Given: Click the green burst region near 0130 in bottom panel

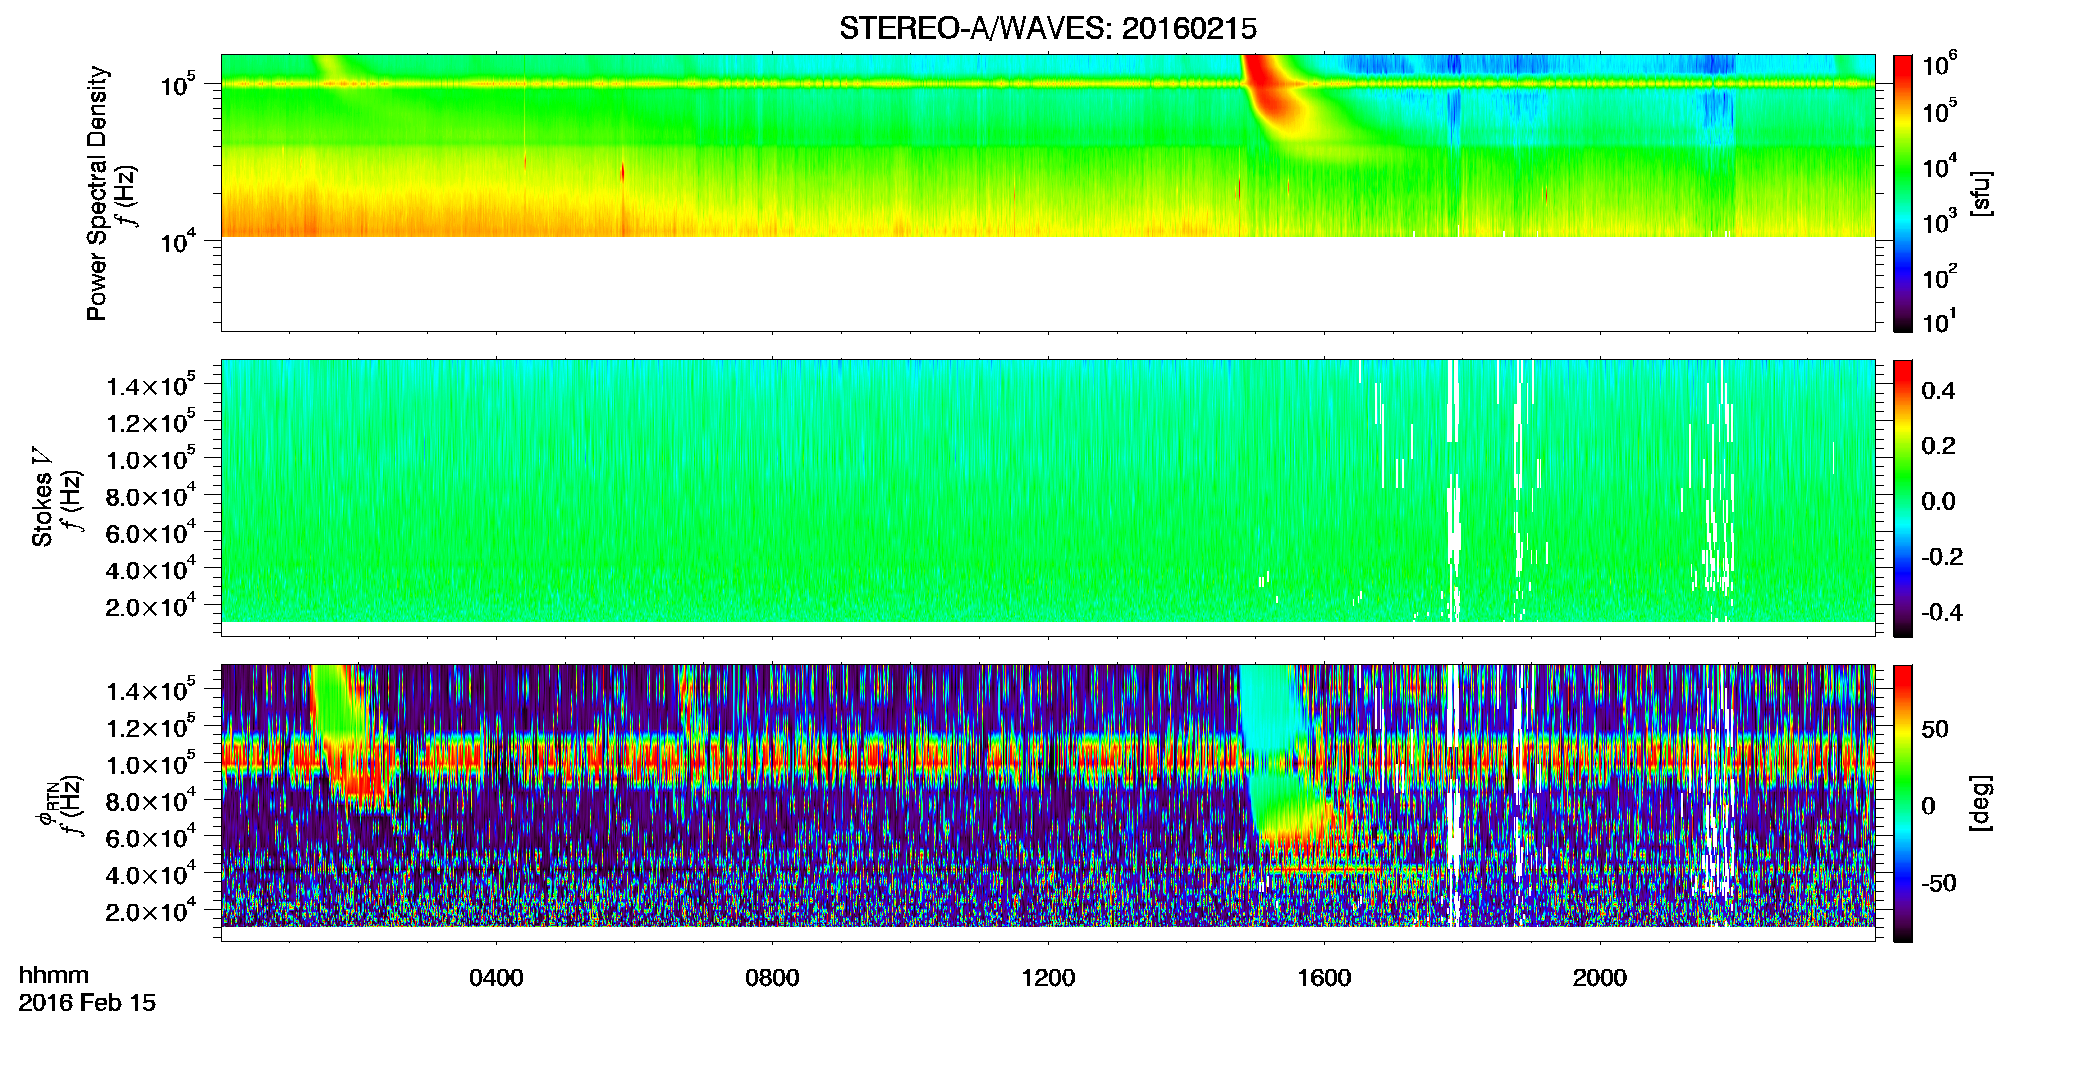Looking at the screenshot, I should (338, 700).
